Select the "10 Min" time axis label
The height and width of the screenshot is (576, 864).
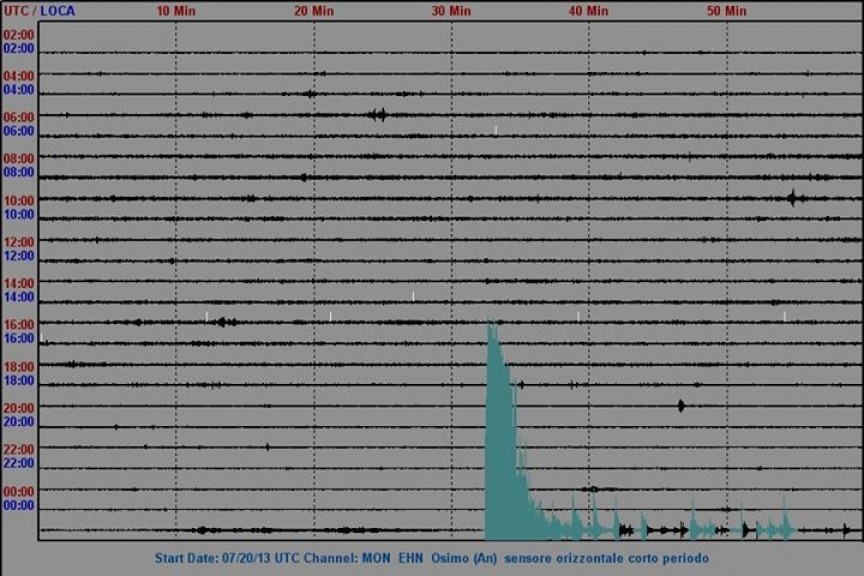pos(176,11)
